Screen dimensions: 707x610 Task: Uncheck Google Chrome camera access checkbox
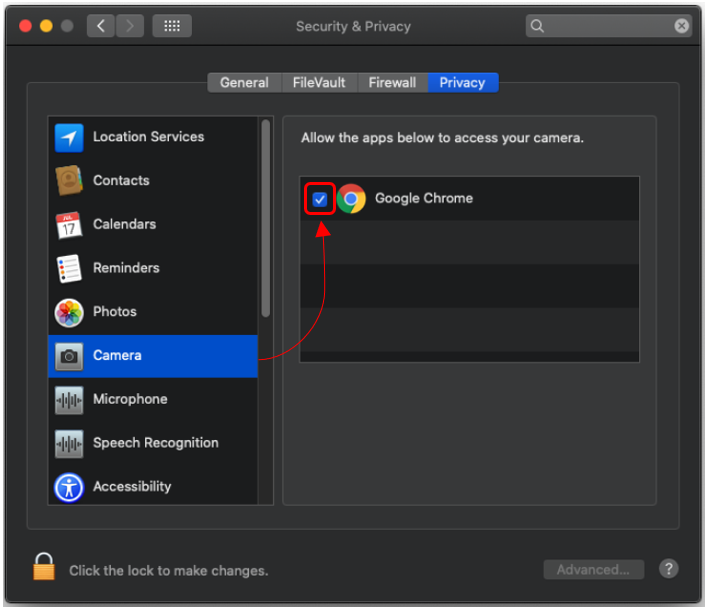[319, 199]
